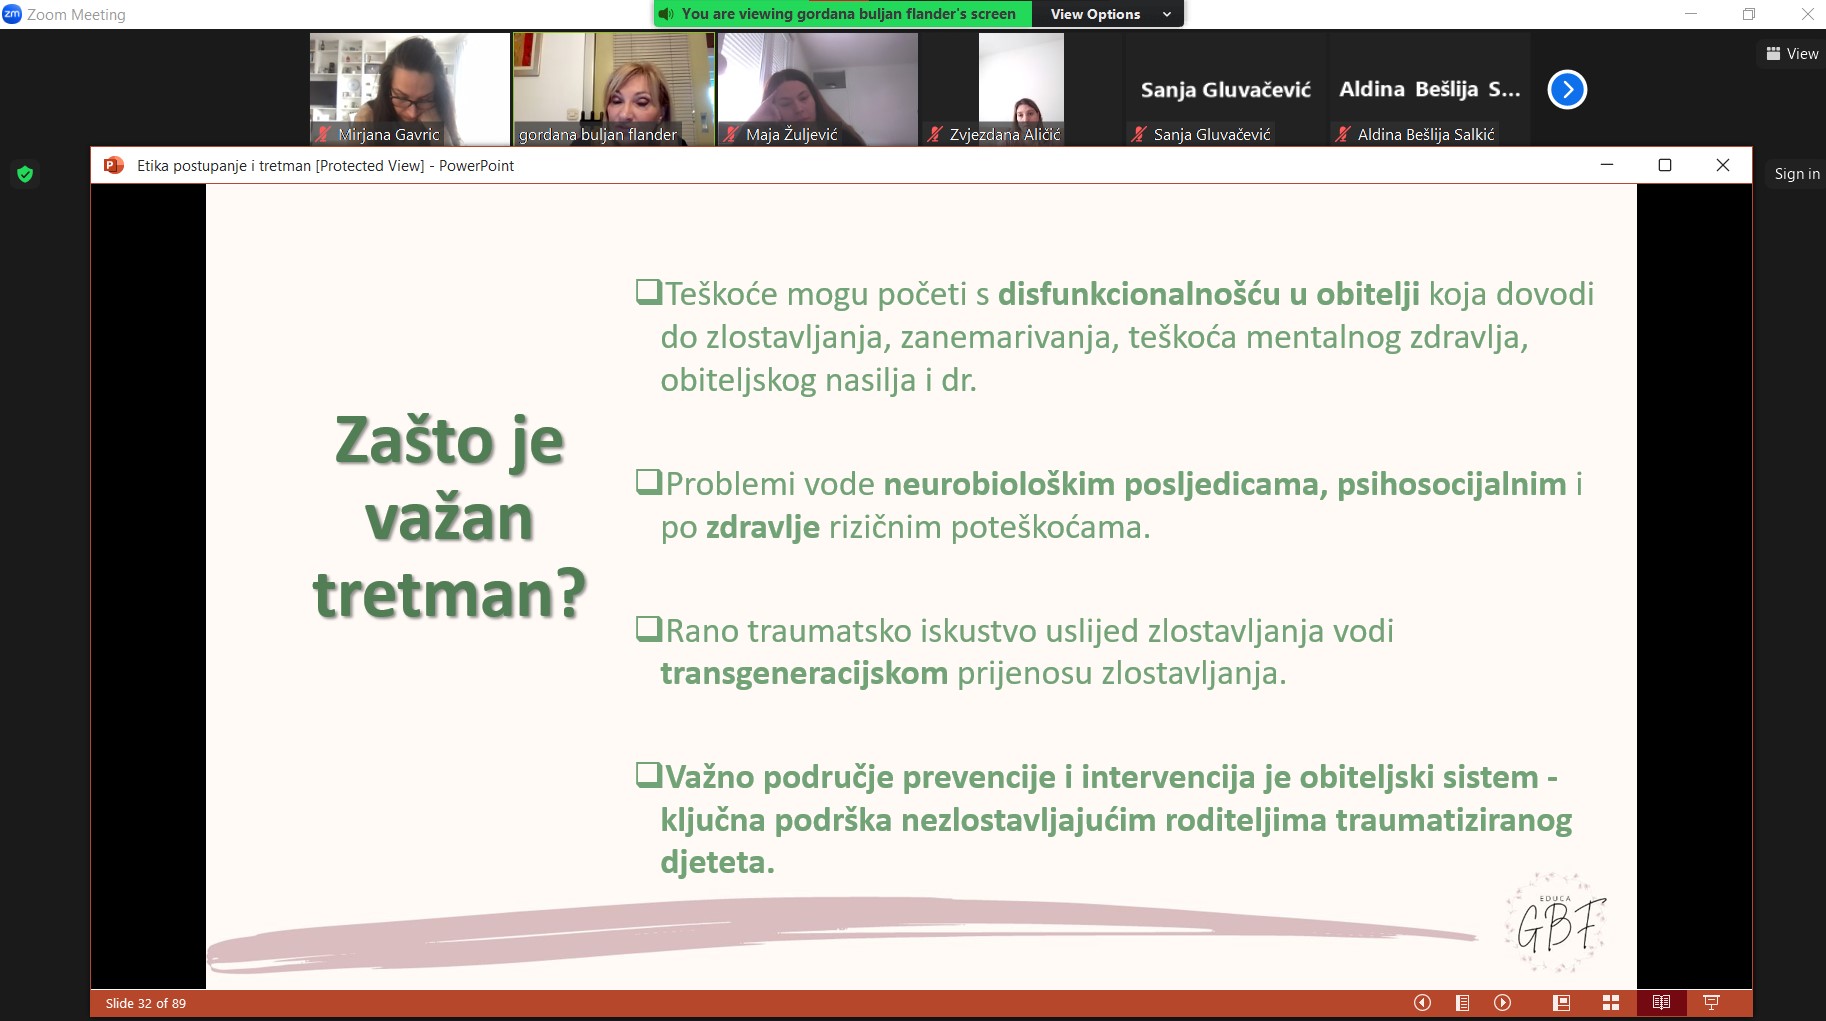The width and height of the screenshot is (1826, 1021).
Task: Select gordana buljan flander video thumbnail
Action: (x=613, y=89)
